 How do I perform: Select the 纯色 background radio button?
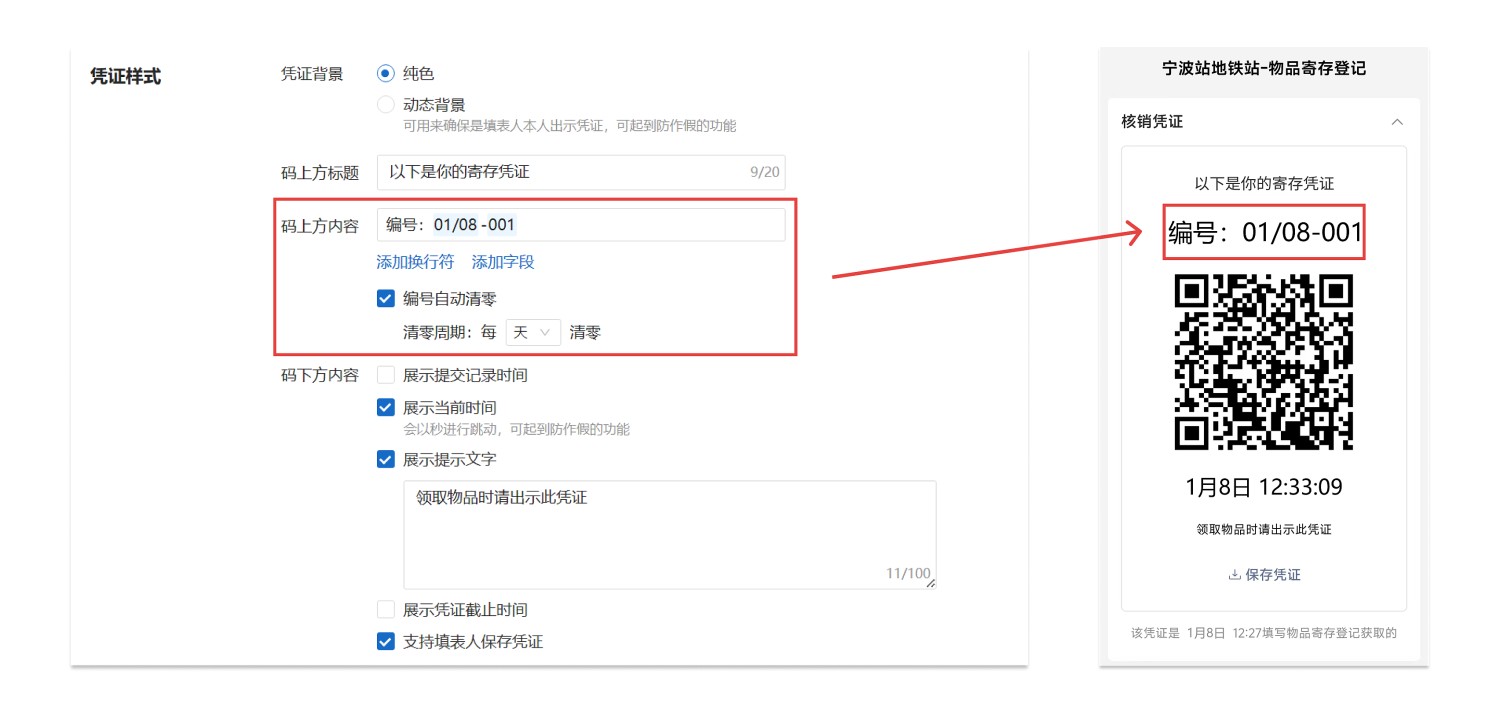386,74
